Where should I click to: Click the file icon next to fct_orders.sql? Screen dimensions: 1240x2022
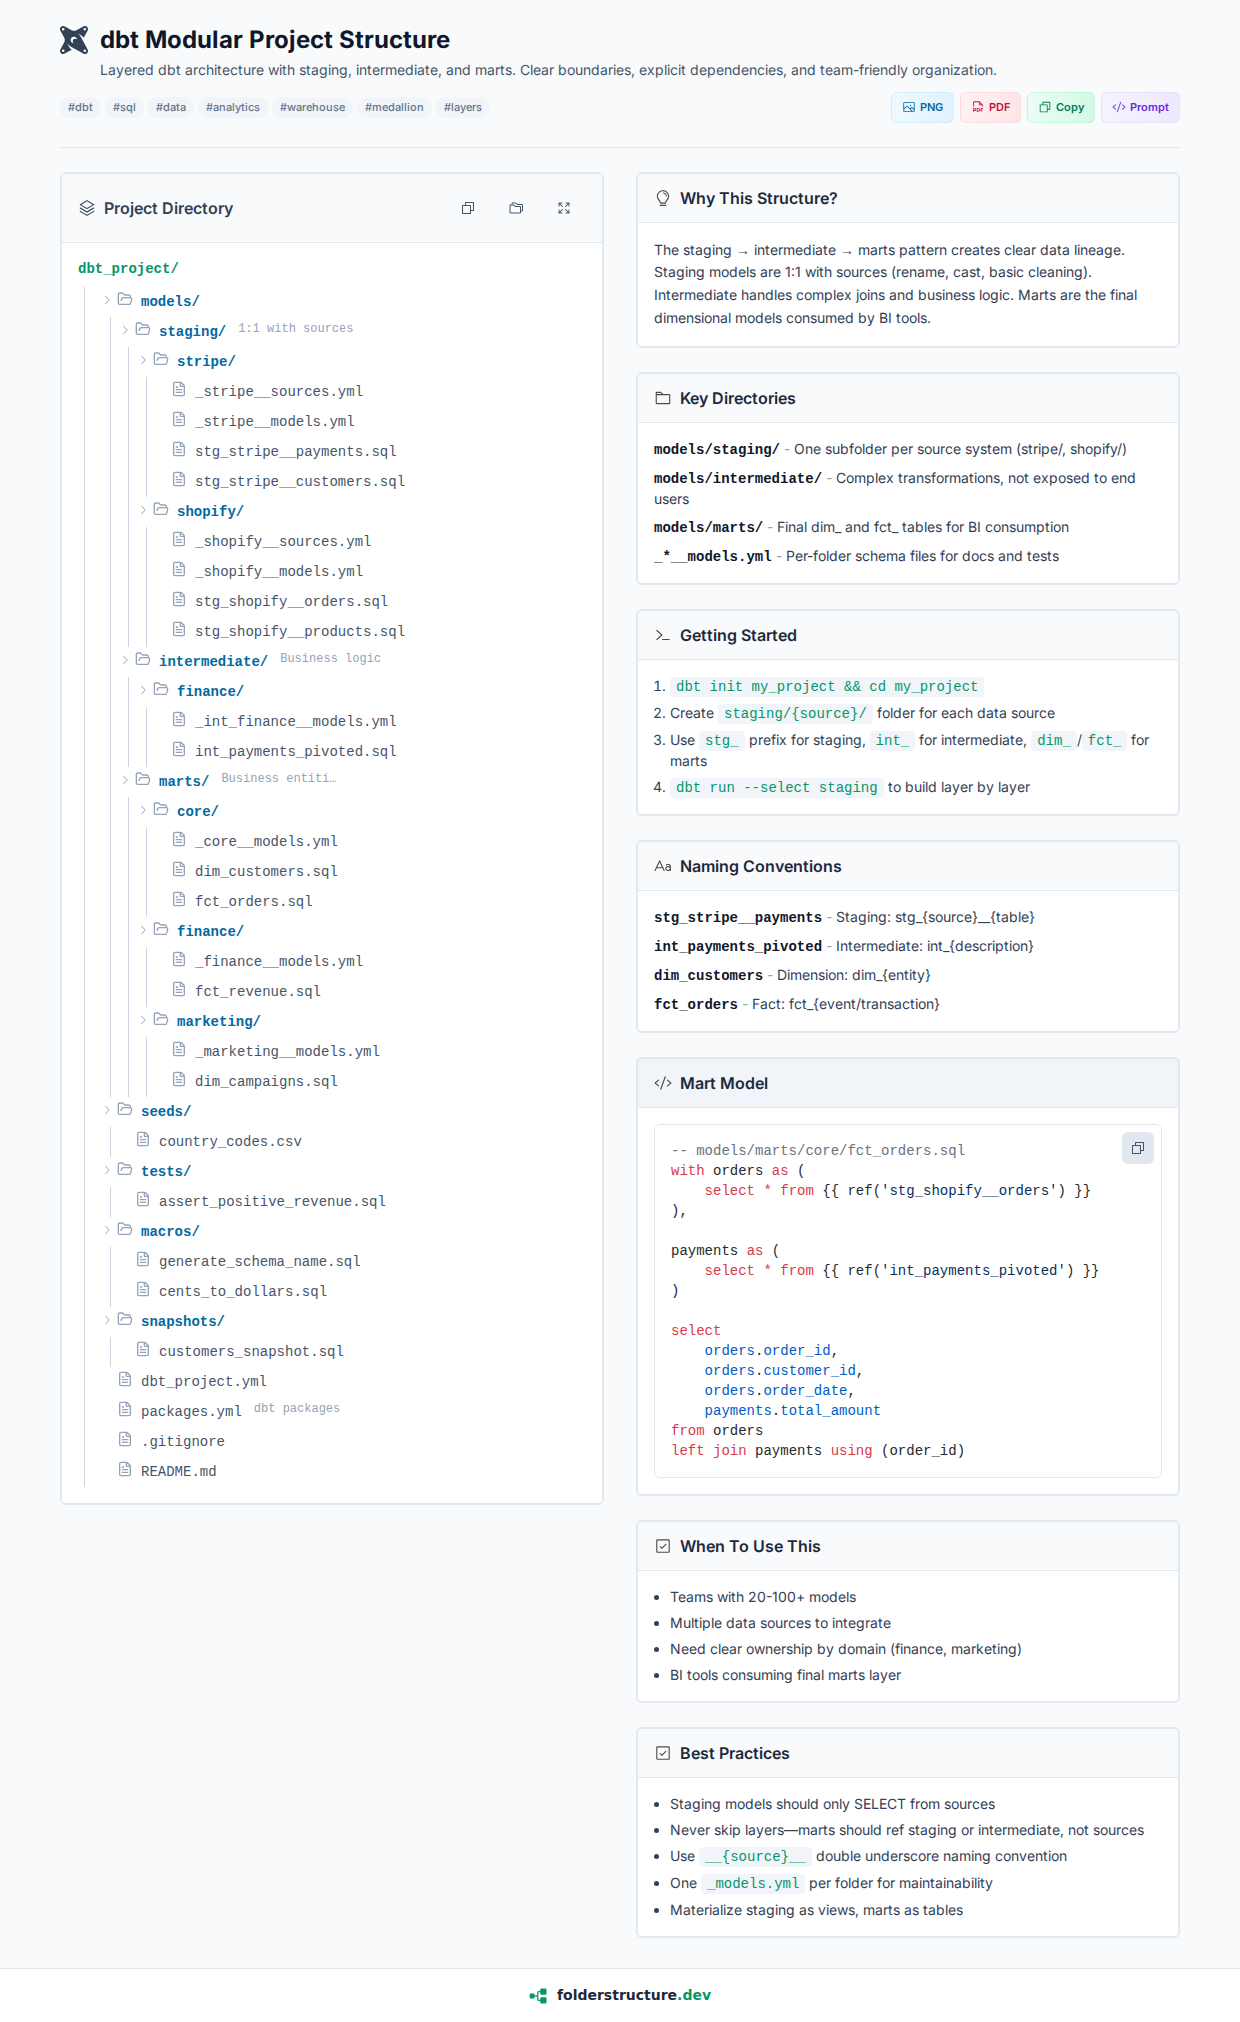(179, 900)
